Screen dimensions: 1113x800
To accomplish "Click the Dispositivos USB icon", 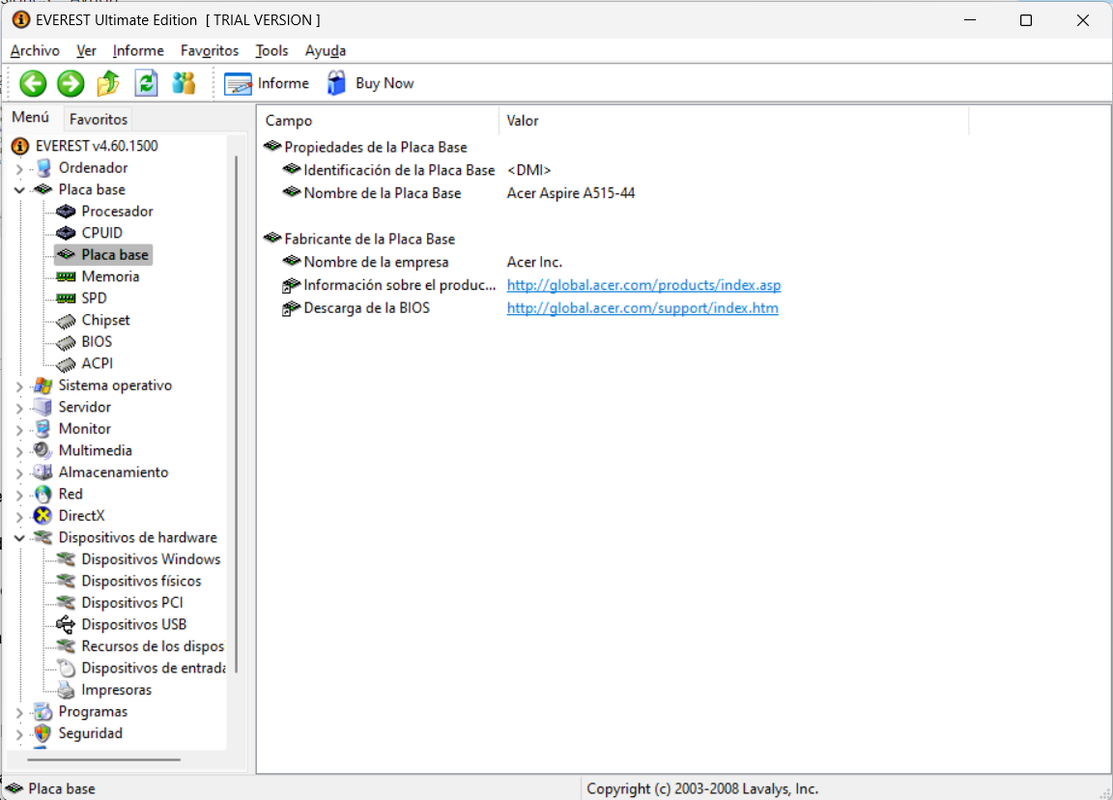I will [66, 625].
